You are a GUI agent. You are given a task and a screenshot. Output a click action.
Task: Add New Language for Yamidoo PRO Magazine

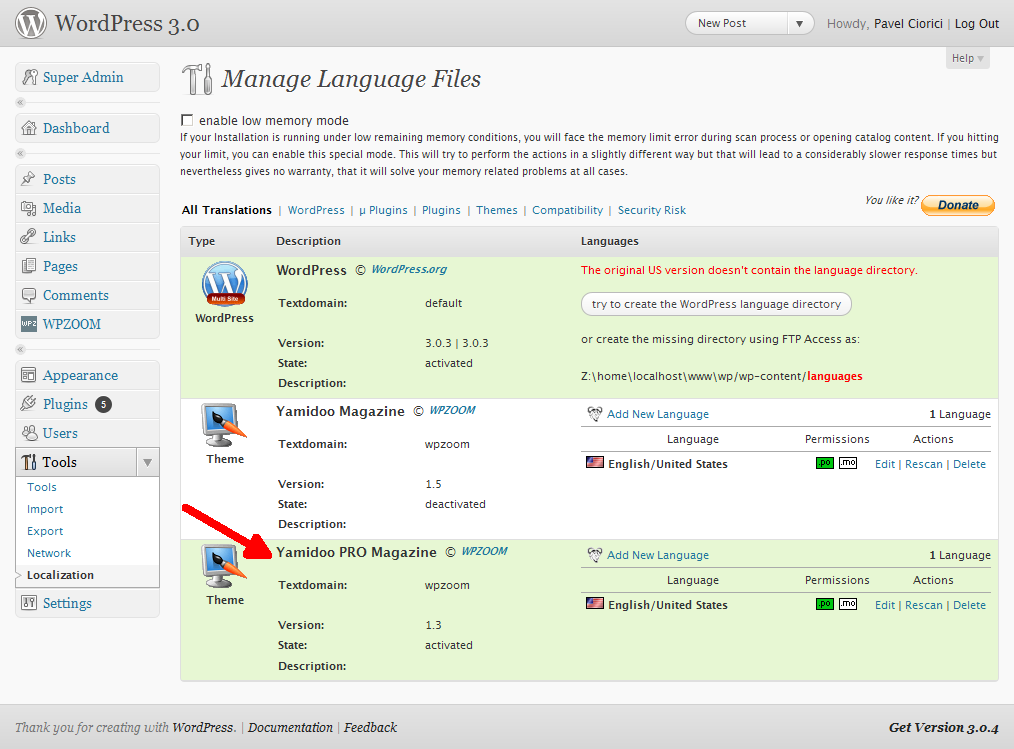[657, 555]
